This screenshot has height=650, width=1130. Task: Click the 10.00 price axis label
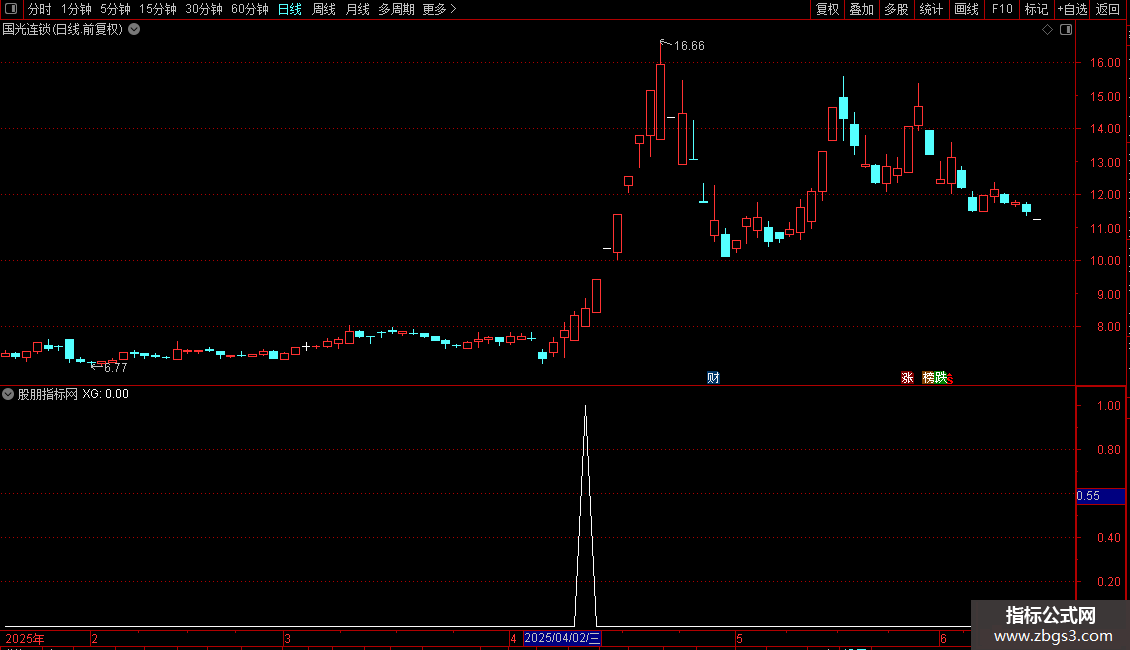tap(1105, 261)
